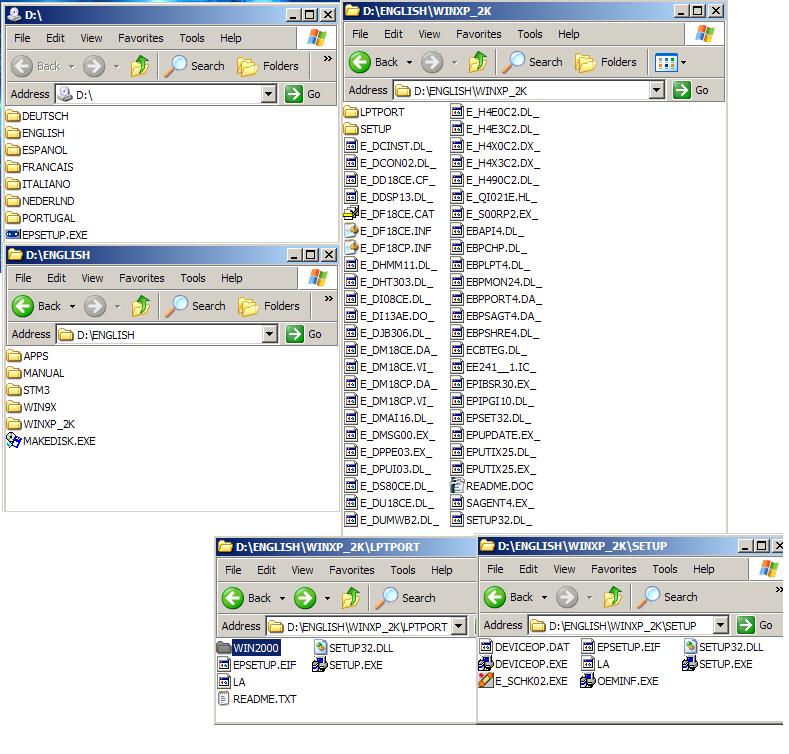The height and width of the screenshot is (754, 789).
Task: Select E_DF18CE.INF file
Action: [x=388, y=232]
